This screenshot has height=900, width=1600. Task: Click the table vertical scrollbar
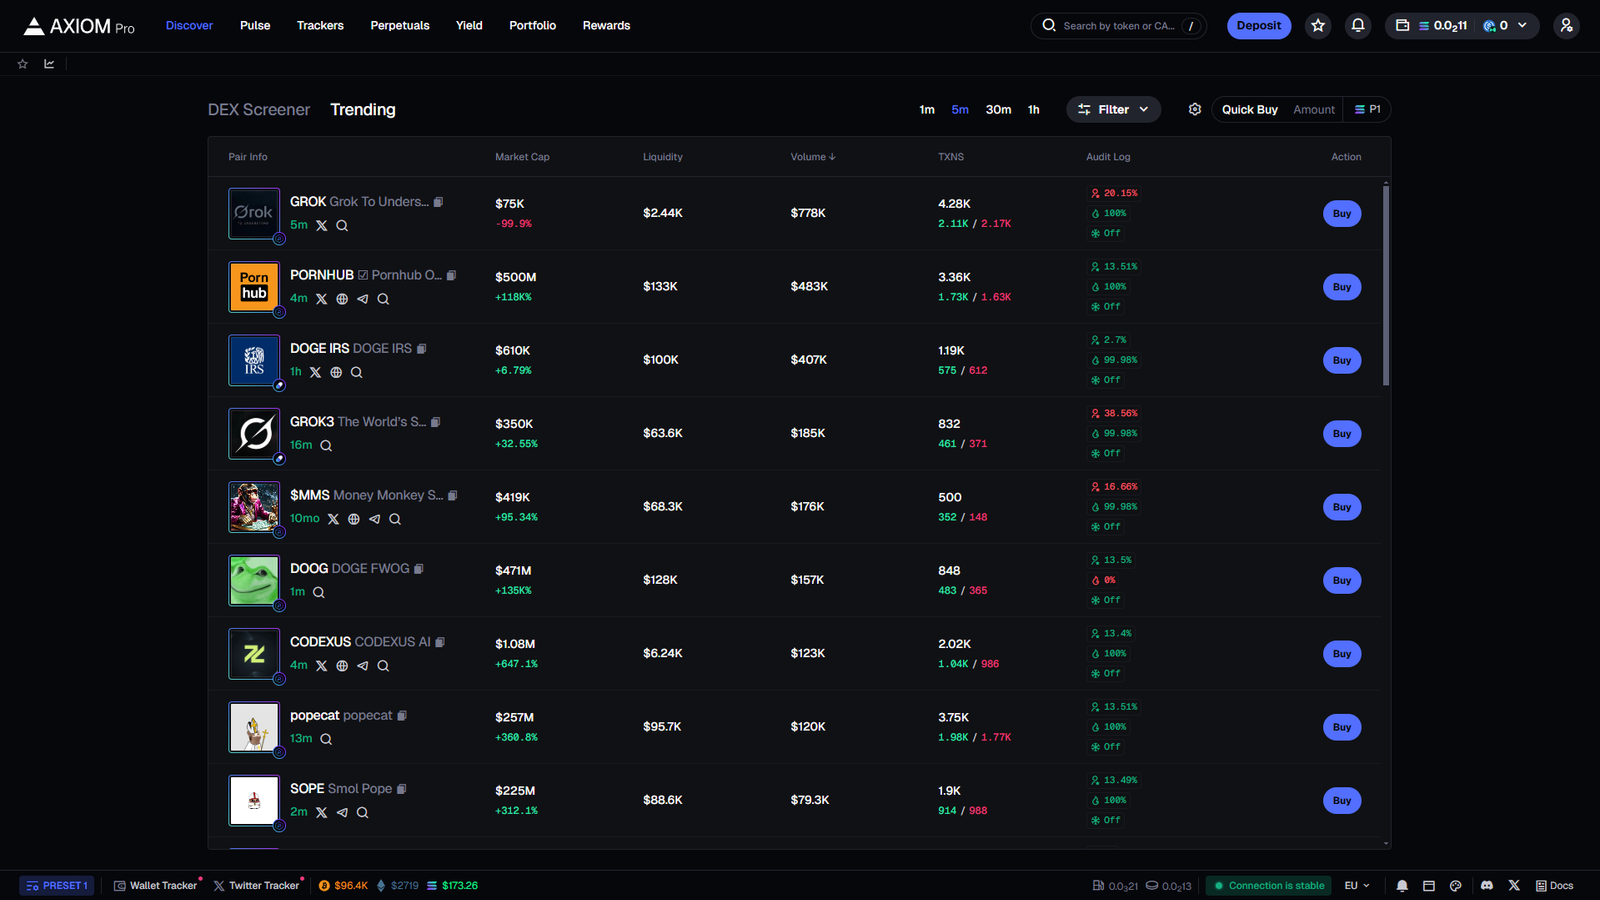(x=1386, y=284)
